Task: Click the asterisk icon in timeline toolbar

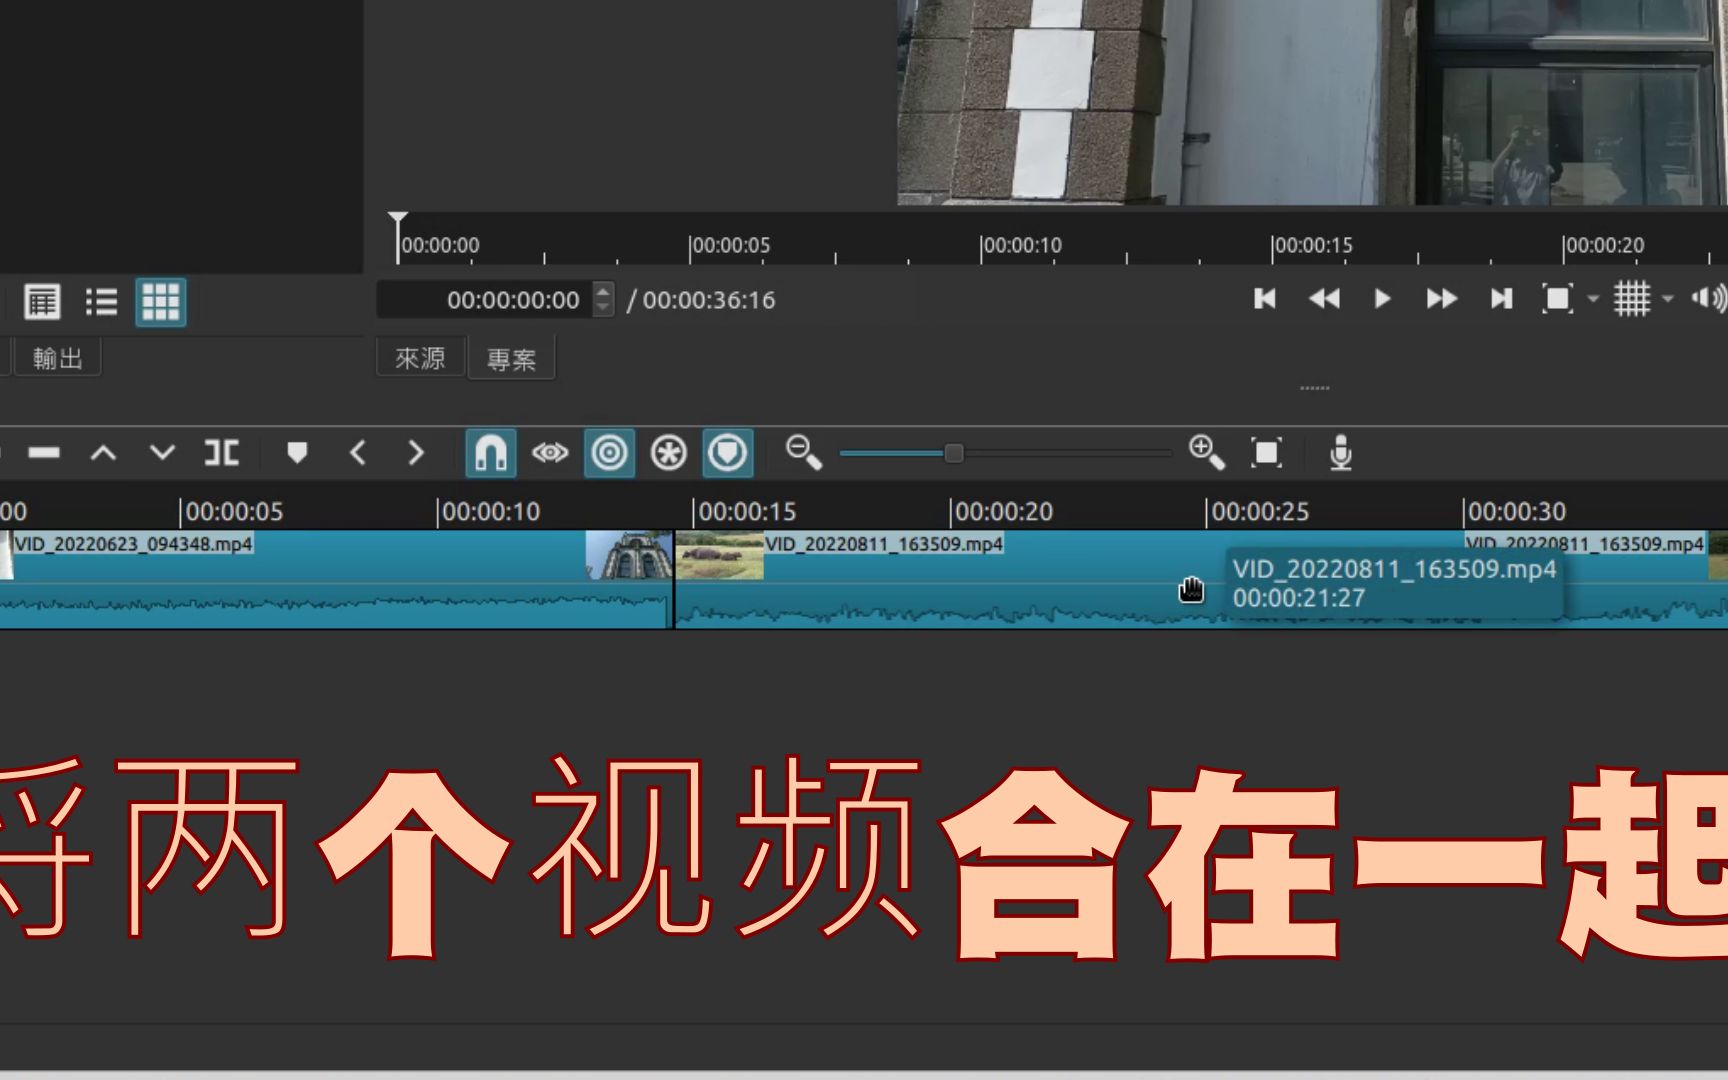Action: tap(668, 452)
